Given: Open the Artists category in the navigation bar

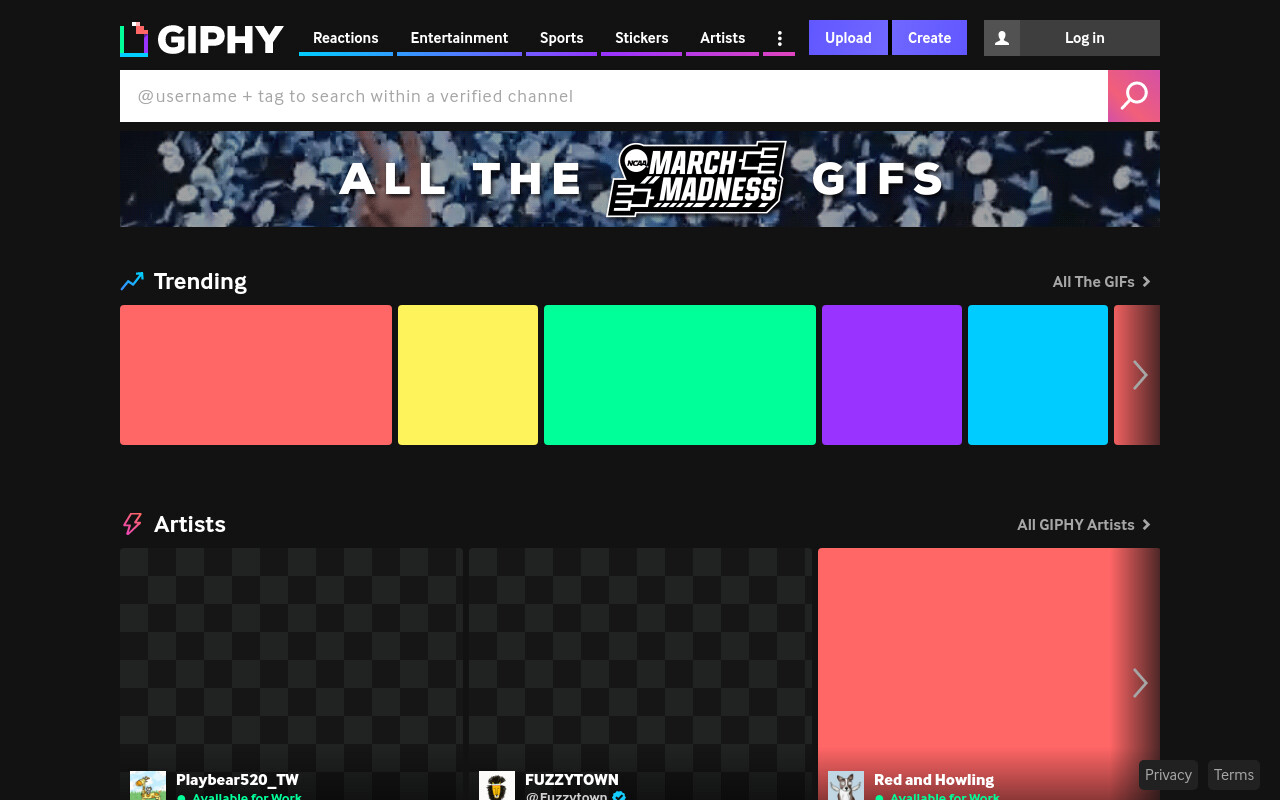Looking at the screenshot, I should [x=722, y=38].
